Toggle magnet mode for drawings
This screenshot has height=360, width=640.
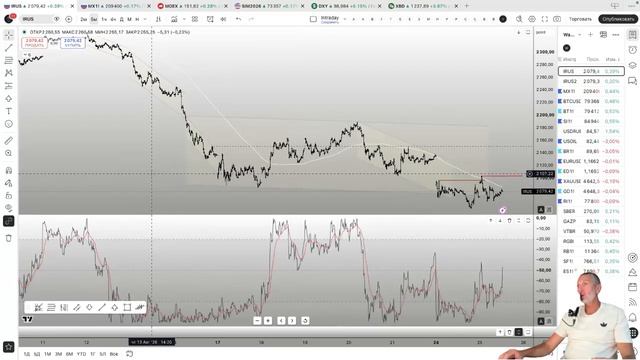[x=9, y=170]
